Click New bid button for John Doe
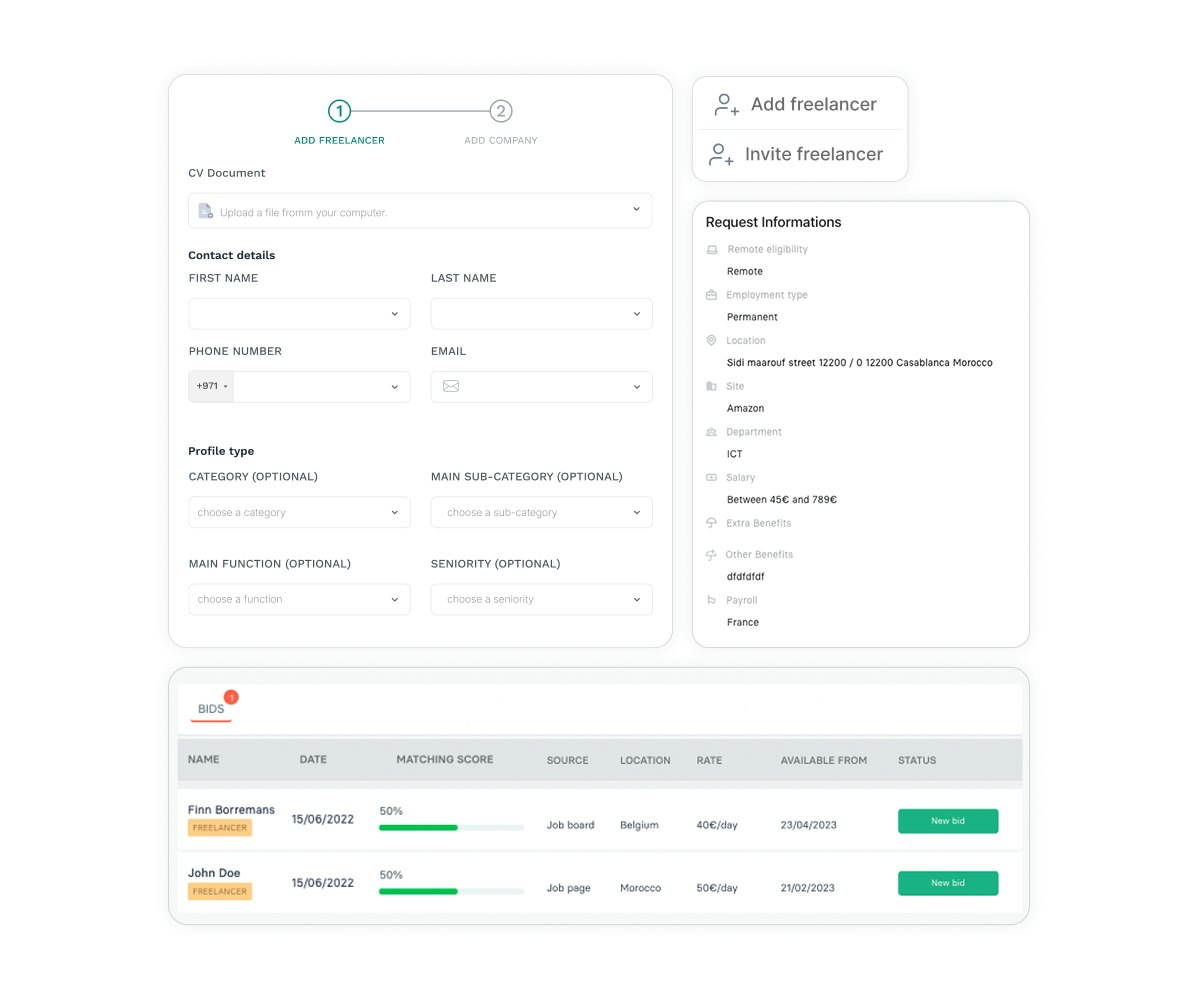 click(x=948, y=883)
